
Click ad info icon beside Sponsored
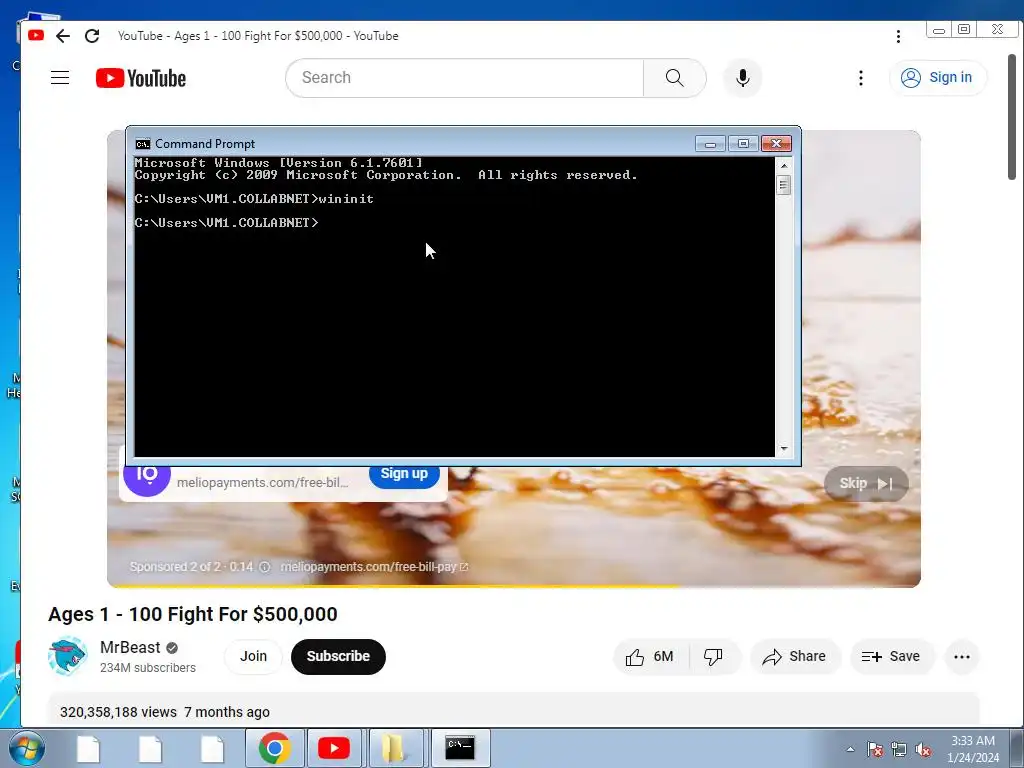click(264, 567)
